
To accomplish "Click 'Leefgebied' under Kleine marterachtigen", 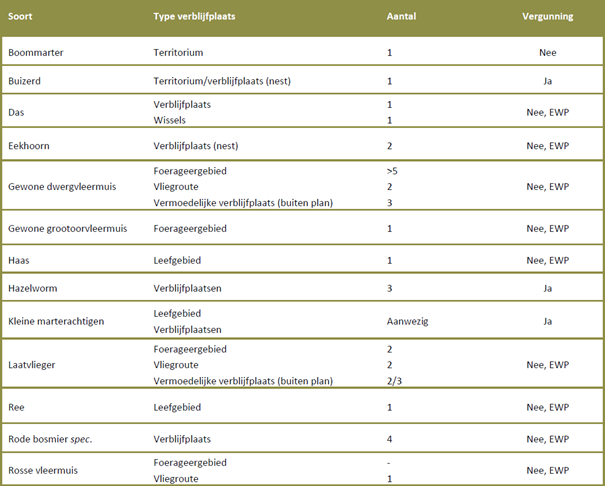I will [x=177, y=313].
